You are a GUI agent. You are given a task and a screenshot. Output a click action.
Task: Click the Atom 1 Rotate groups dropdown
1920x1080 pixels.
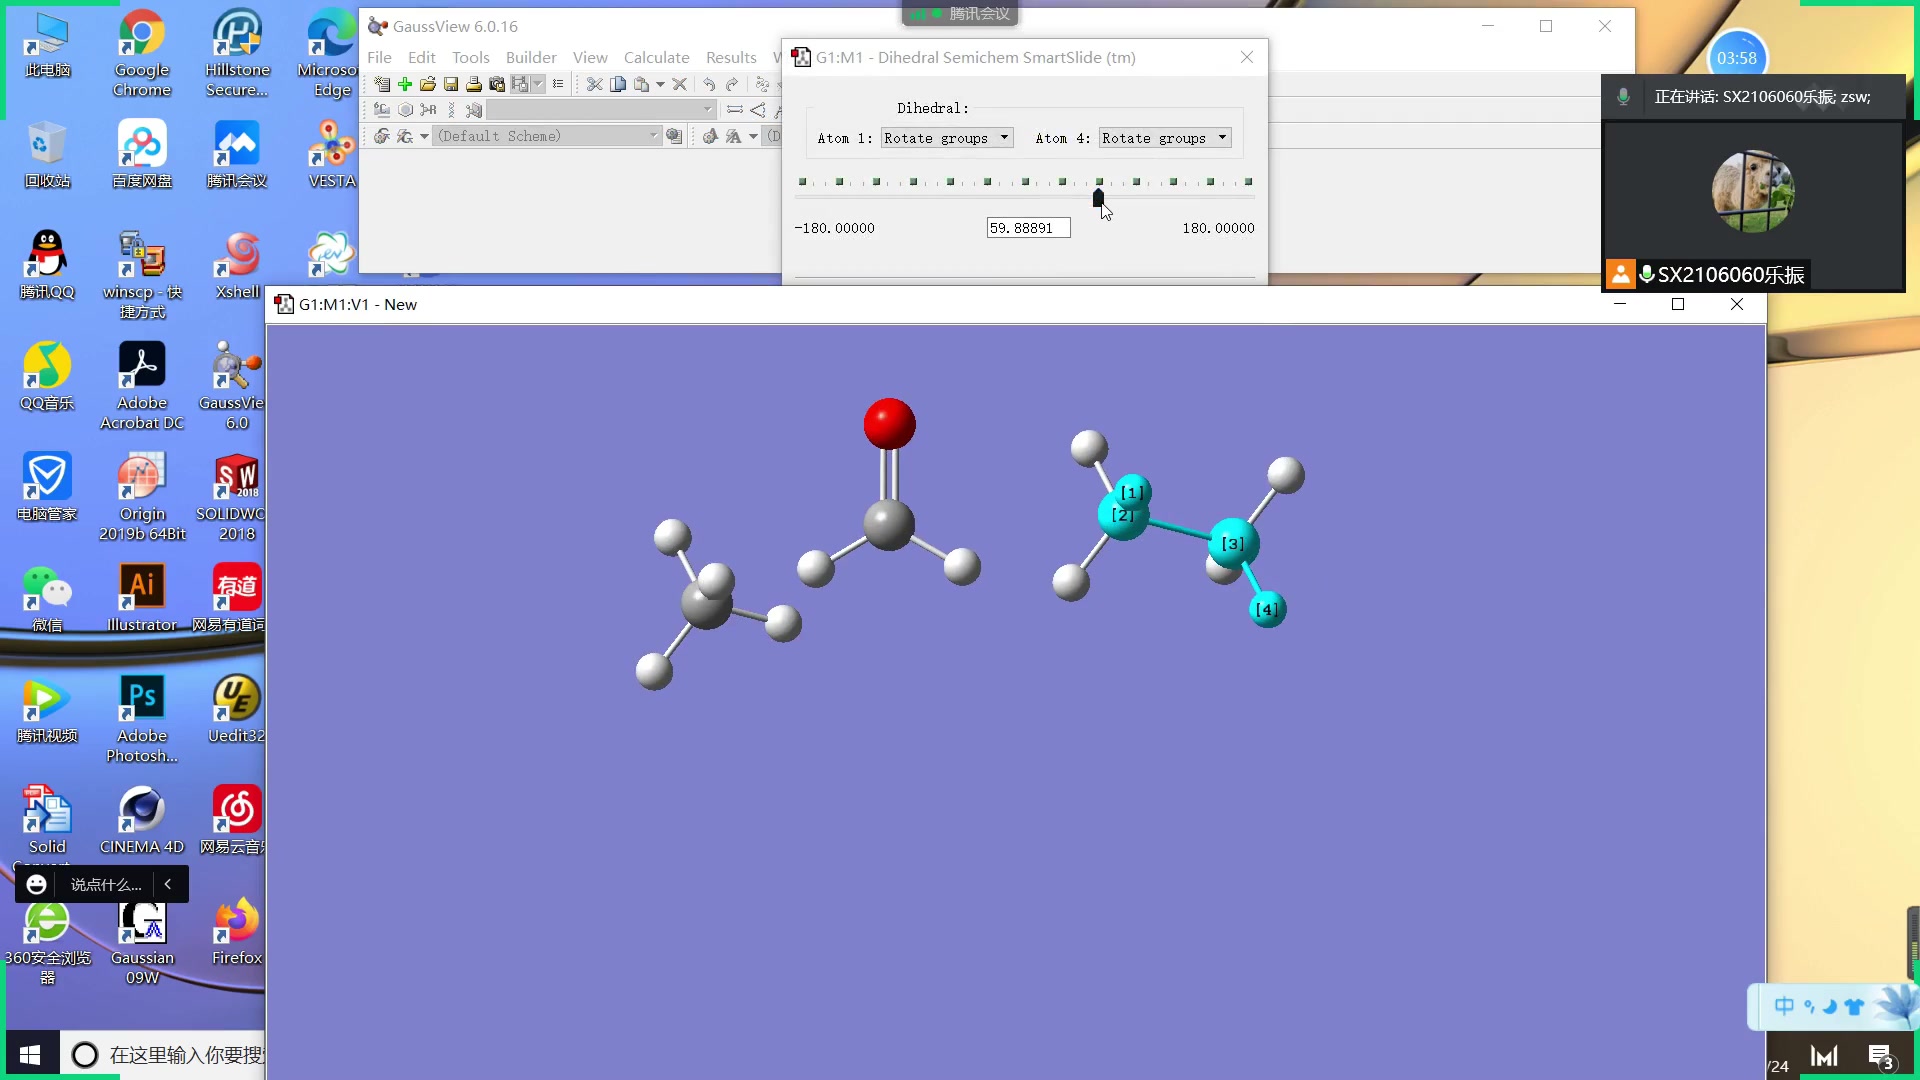coord(944,137)
